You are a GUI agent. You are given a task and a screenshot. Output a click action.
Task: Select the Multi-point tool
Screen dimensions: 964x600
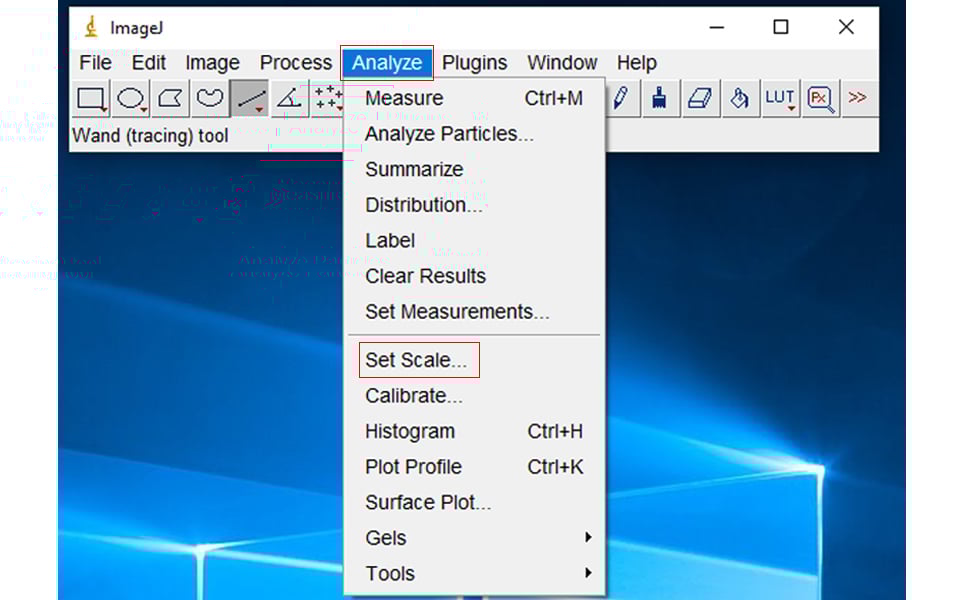pos(327,98)
